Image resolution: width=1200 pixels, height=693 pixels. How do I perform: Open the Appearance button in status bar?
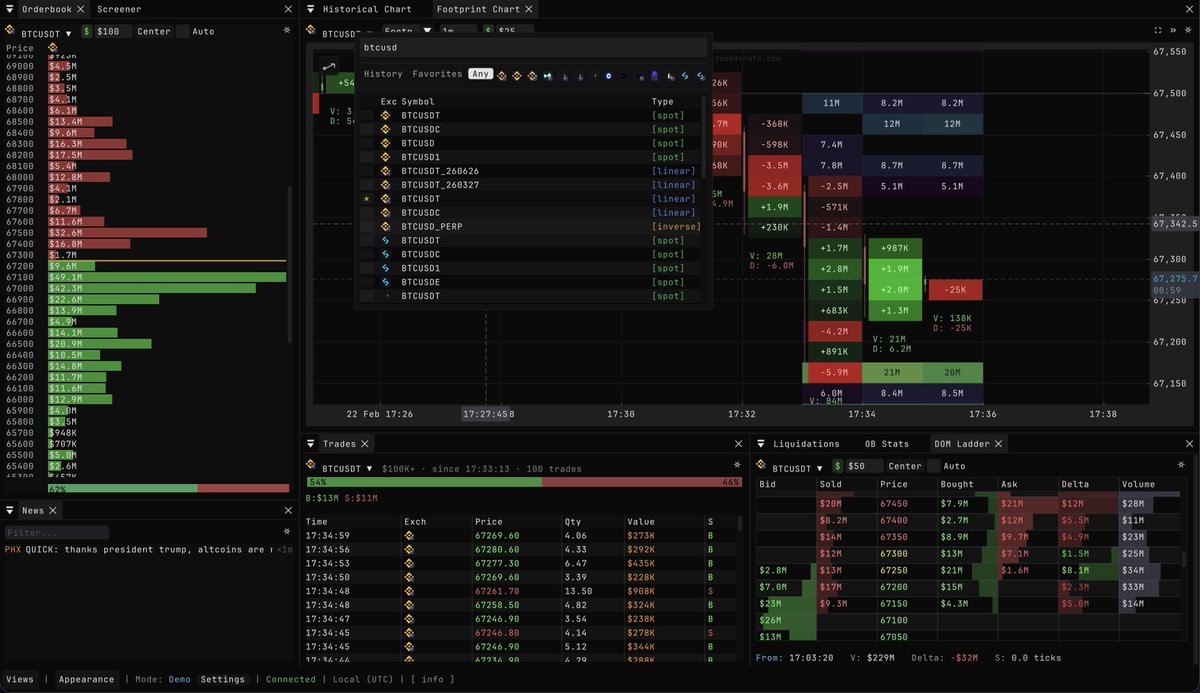pos(87,679)
